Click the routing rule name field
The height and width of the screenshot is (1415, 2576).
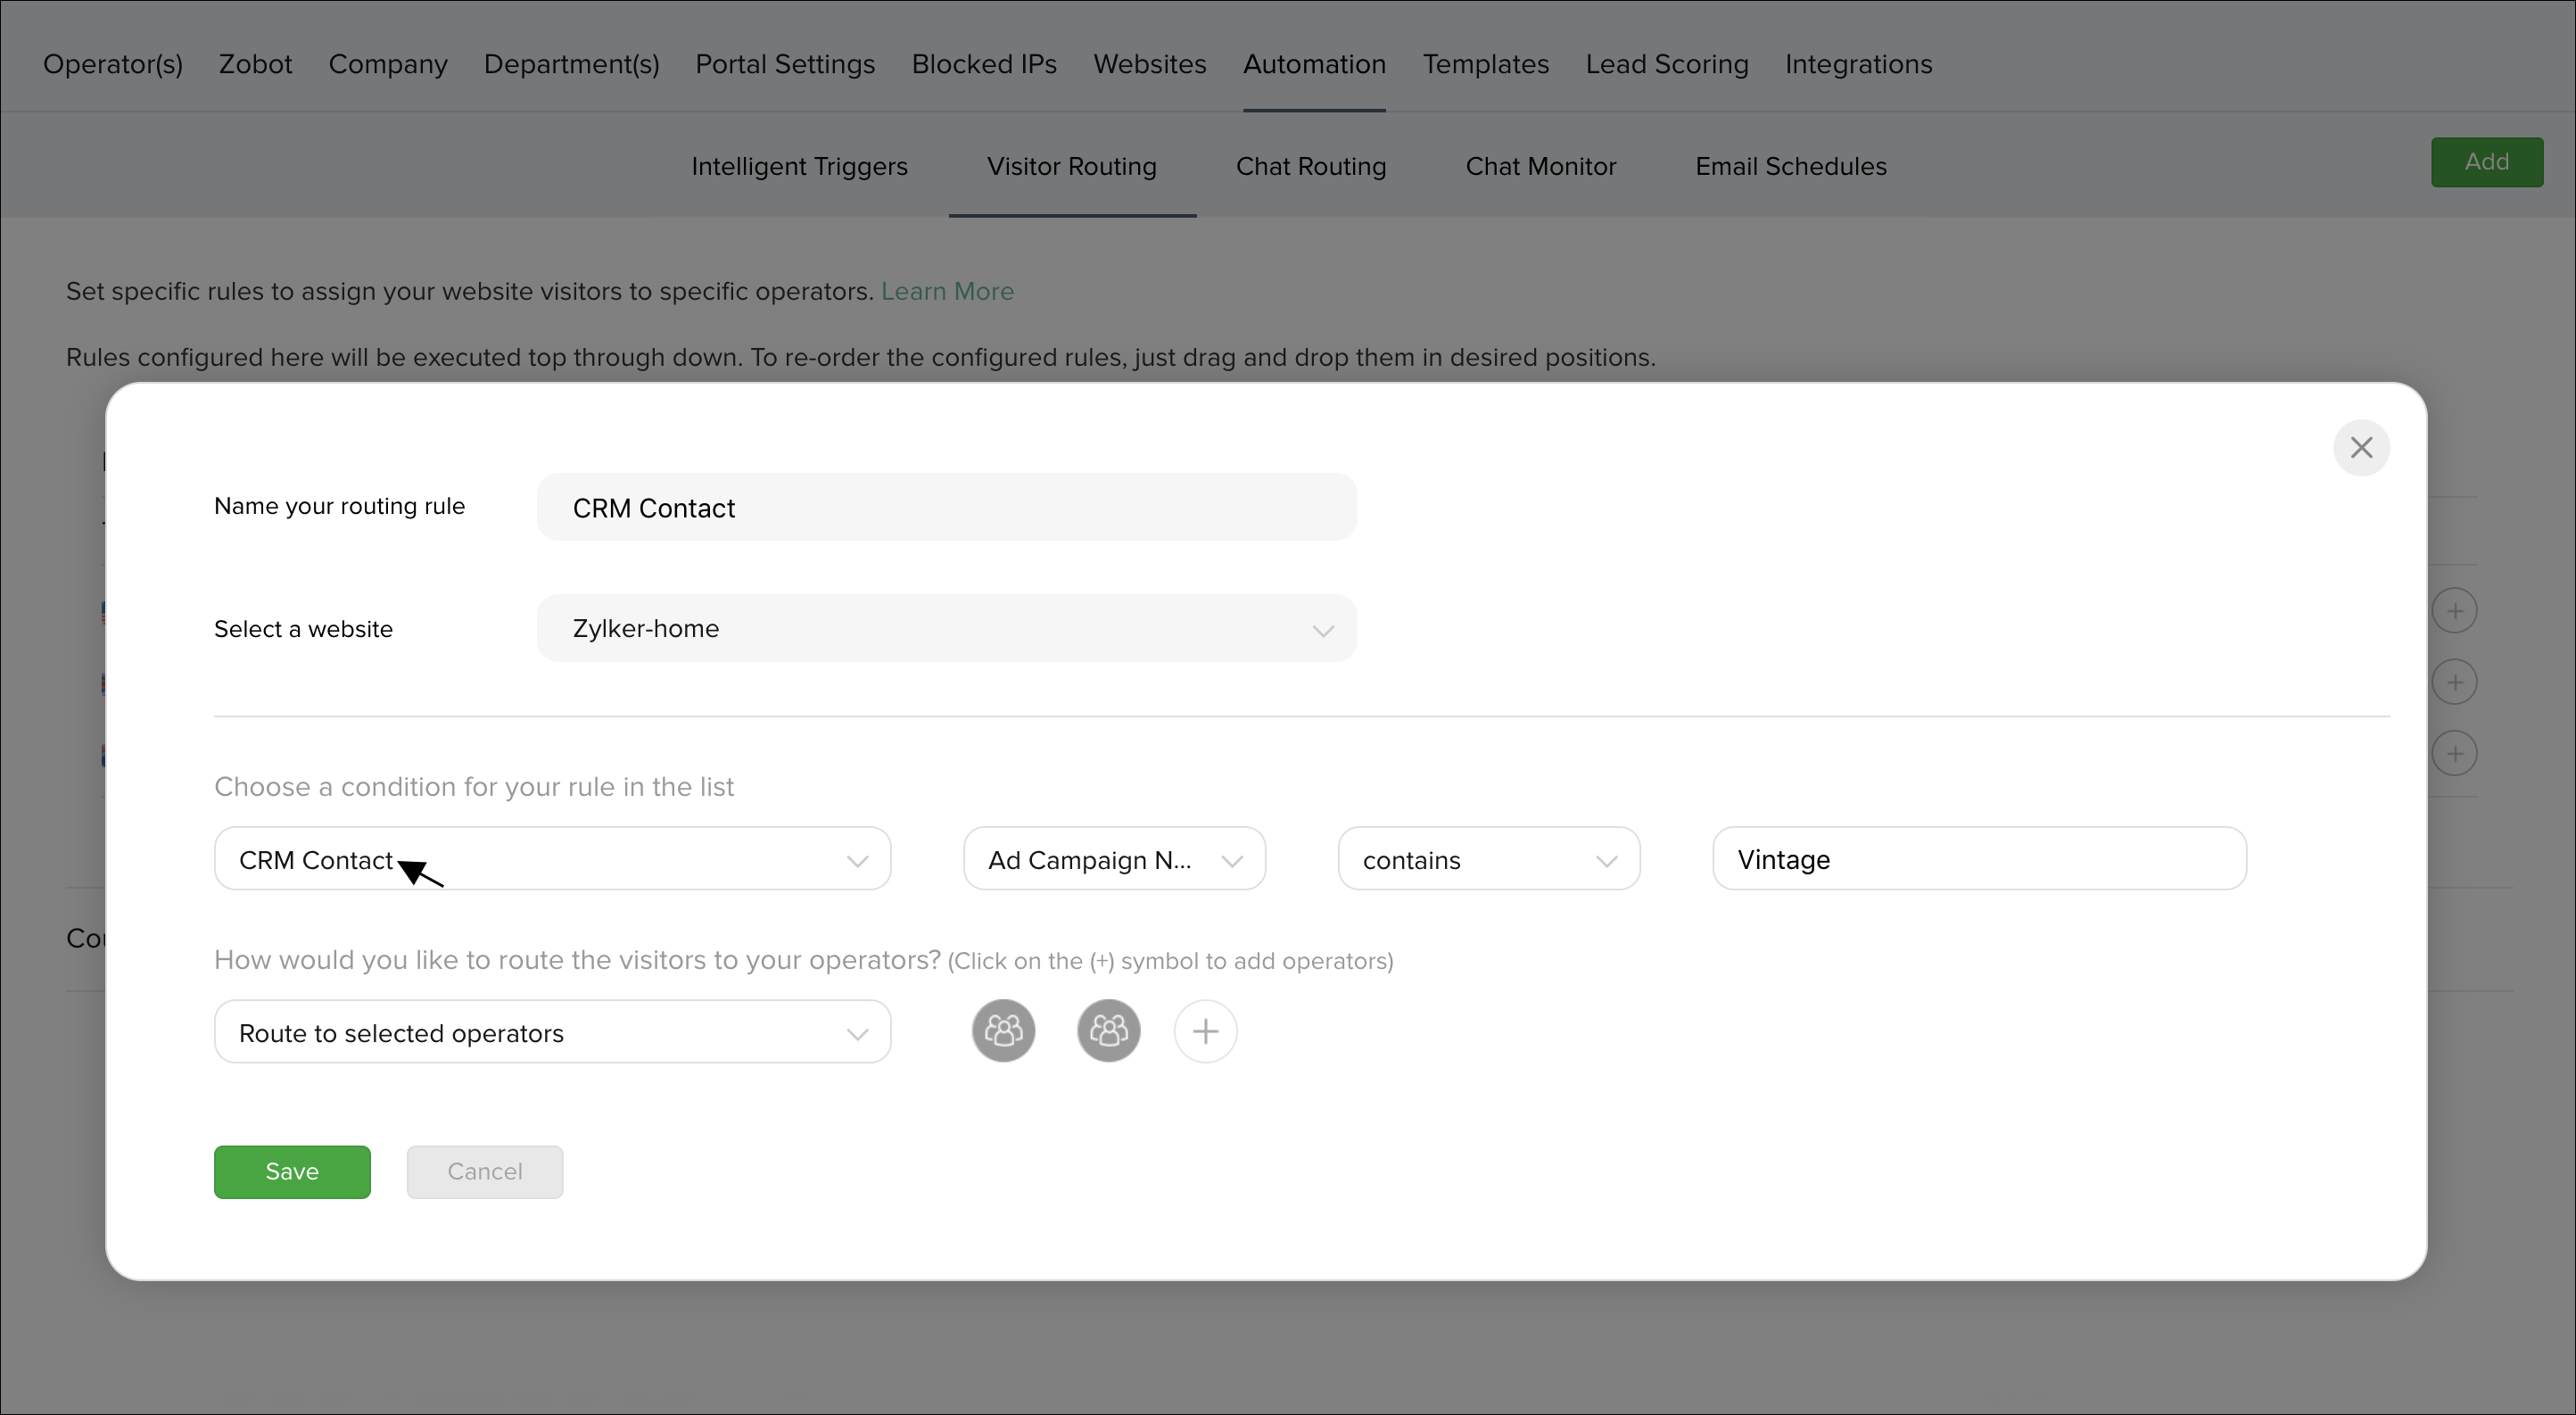946,507
